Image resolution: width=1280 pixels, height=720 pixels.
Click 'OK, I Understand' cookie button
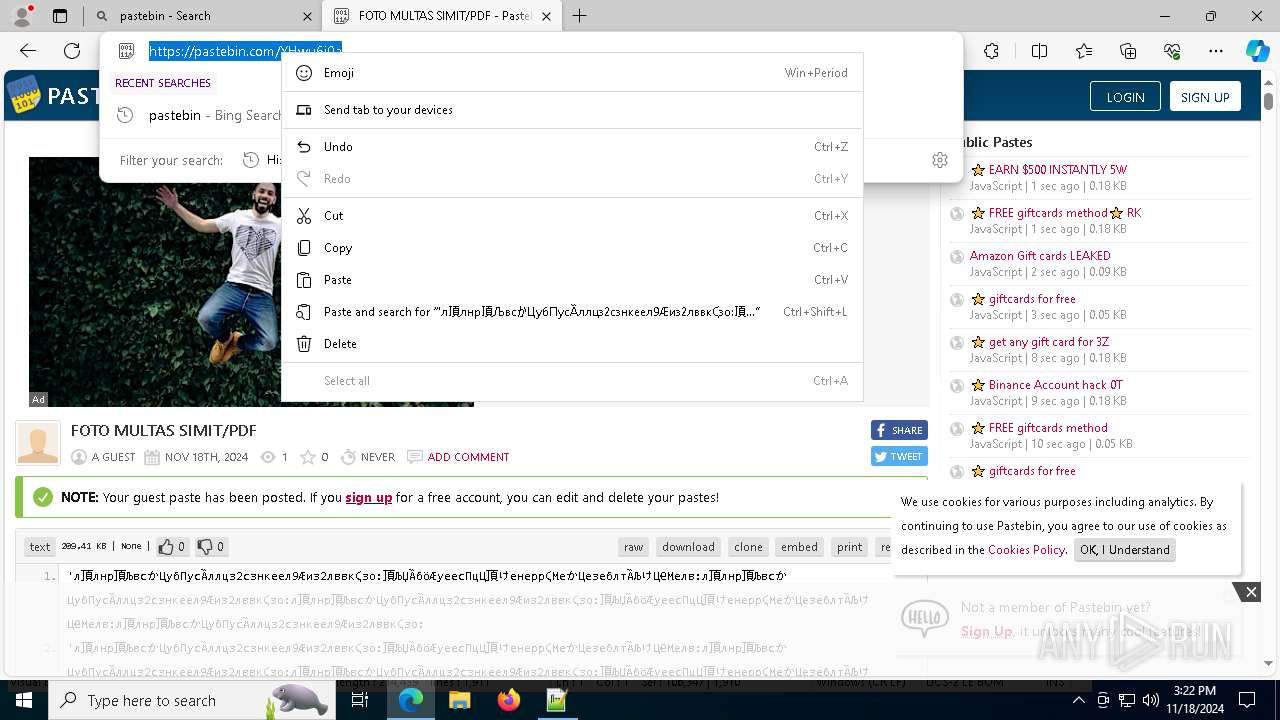pyautogui.click(x=1125, y=550)
